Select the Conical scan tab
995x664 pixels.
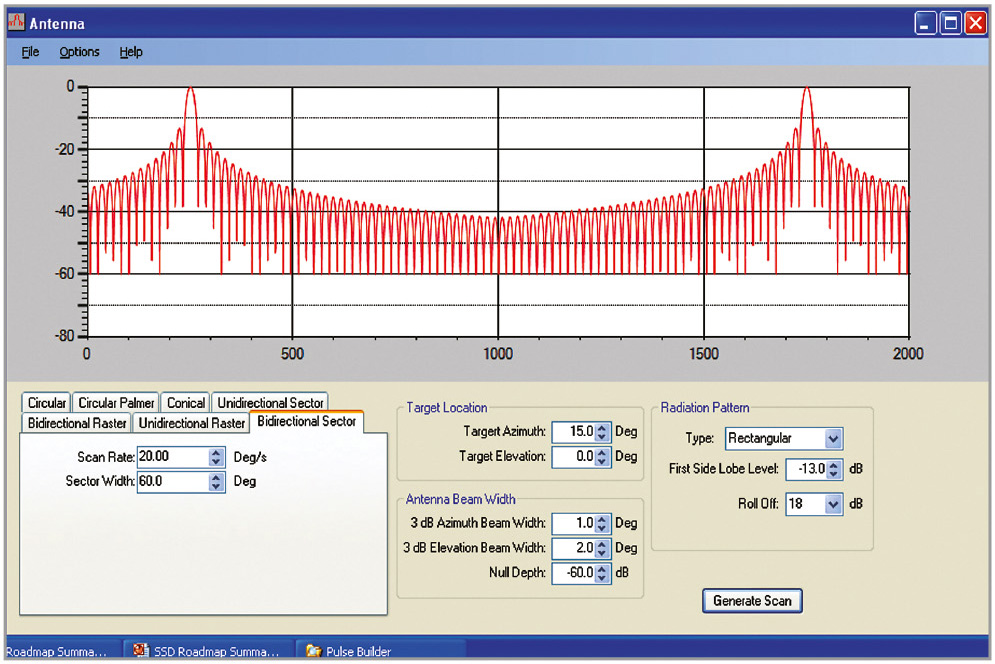(186, 403)
